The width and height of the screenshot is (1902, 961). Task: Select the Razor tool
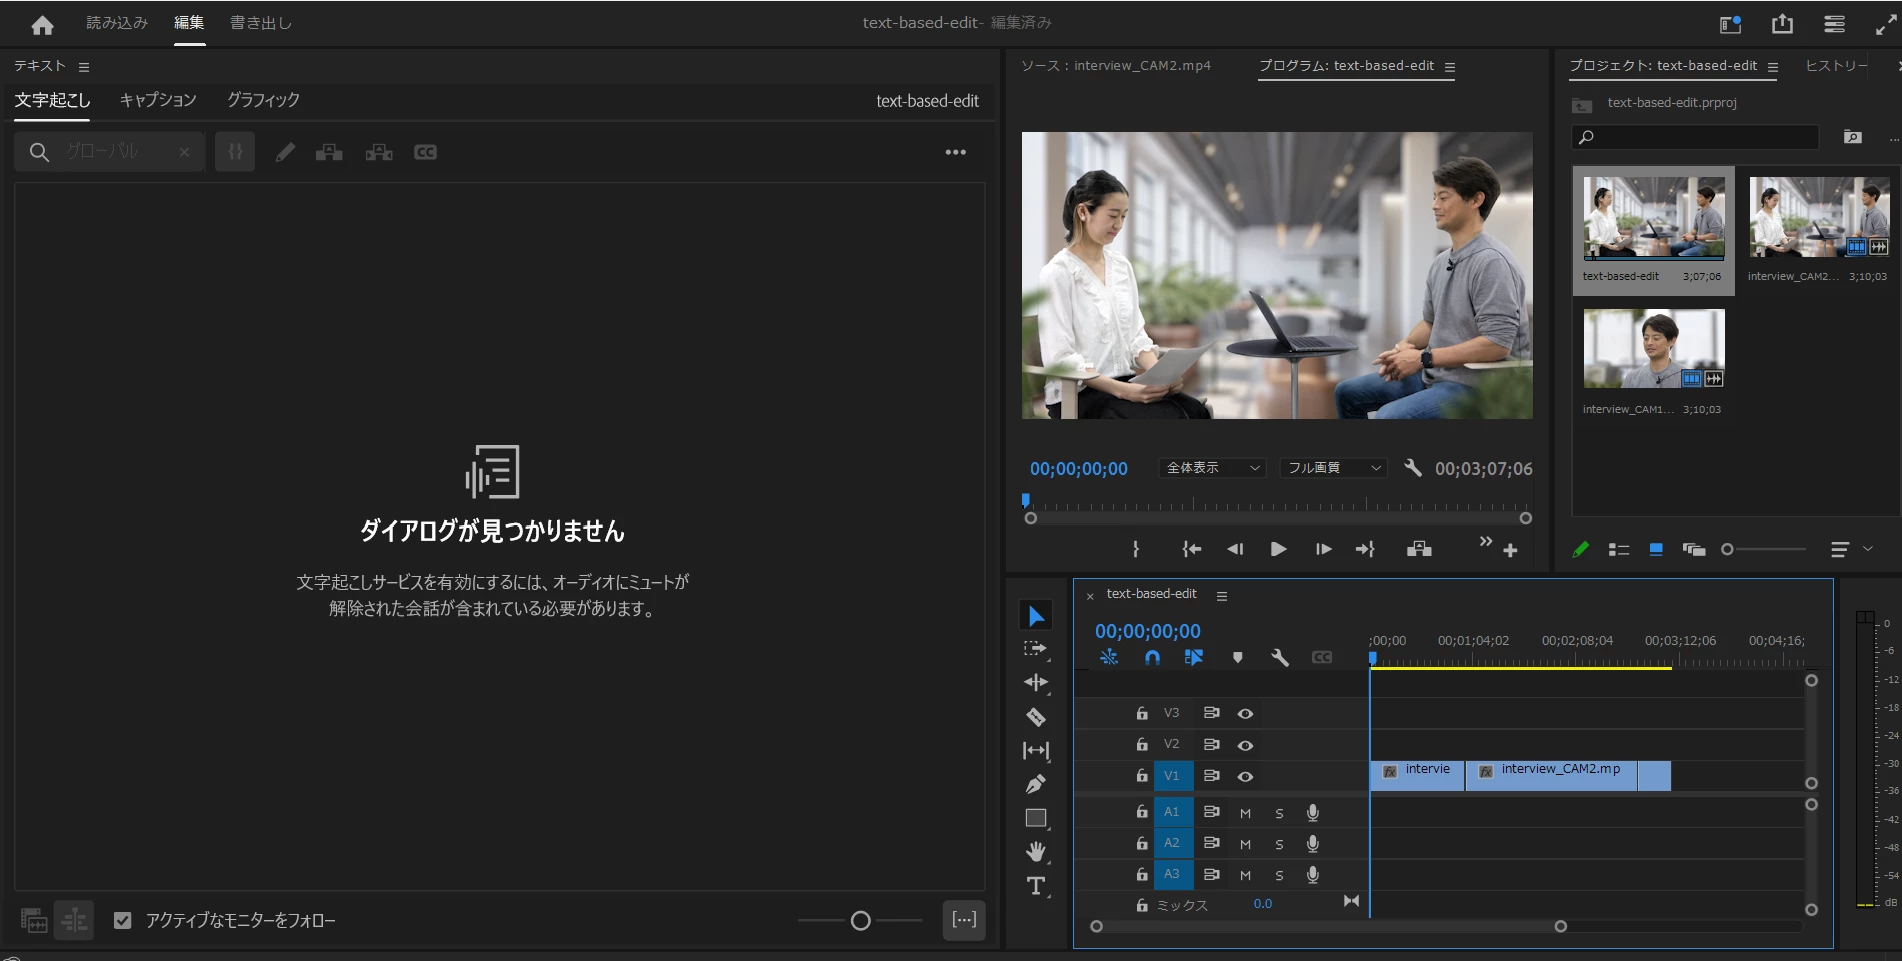[1036, 717]
